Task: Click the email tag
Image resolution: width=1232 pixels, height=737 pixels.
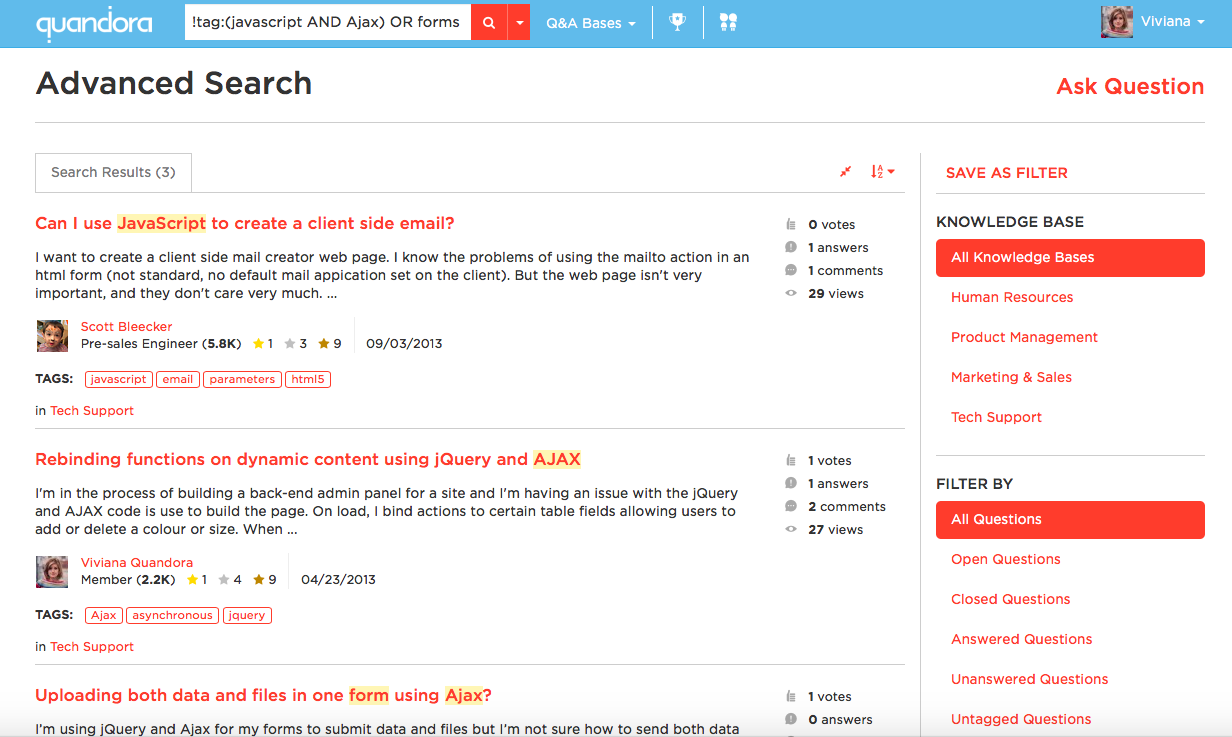Action: point(178,379)
